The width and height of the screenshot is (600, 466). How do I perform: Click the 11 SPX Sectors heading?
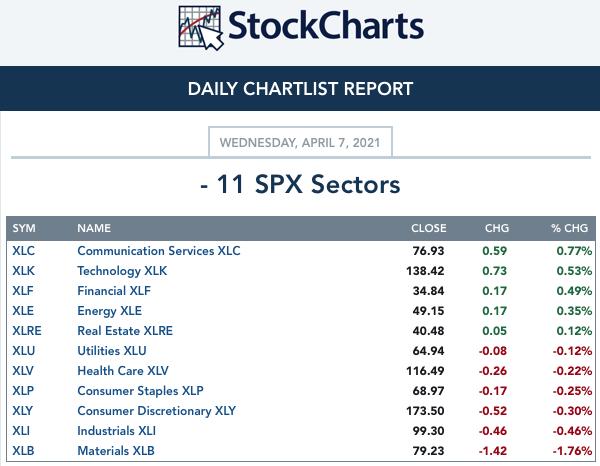[x=300, y=184]
